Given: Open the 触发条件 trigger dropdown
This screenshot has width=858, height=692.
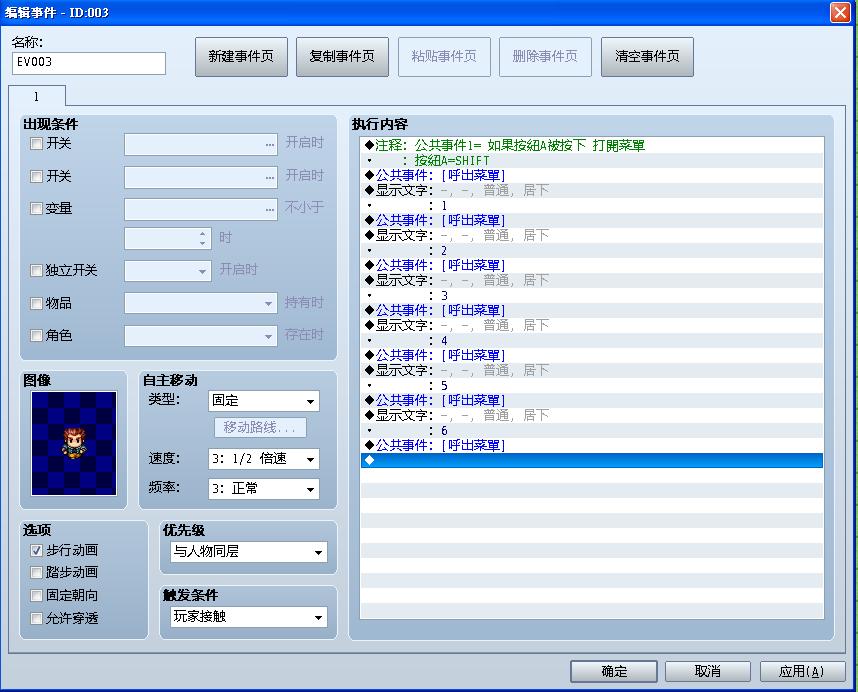Looking at the screenshot, I should click(x=249, y=617).
